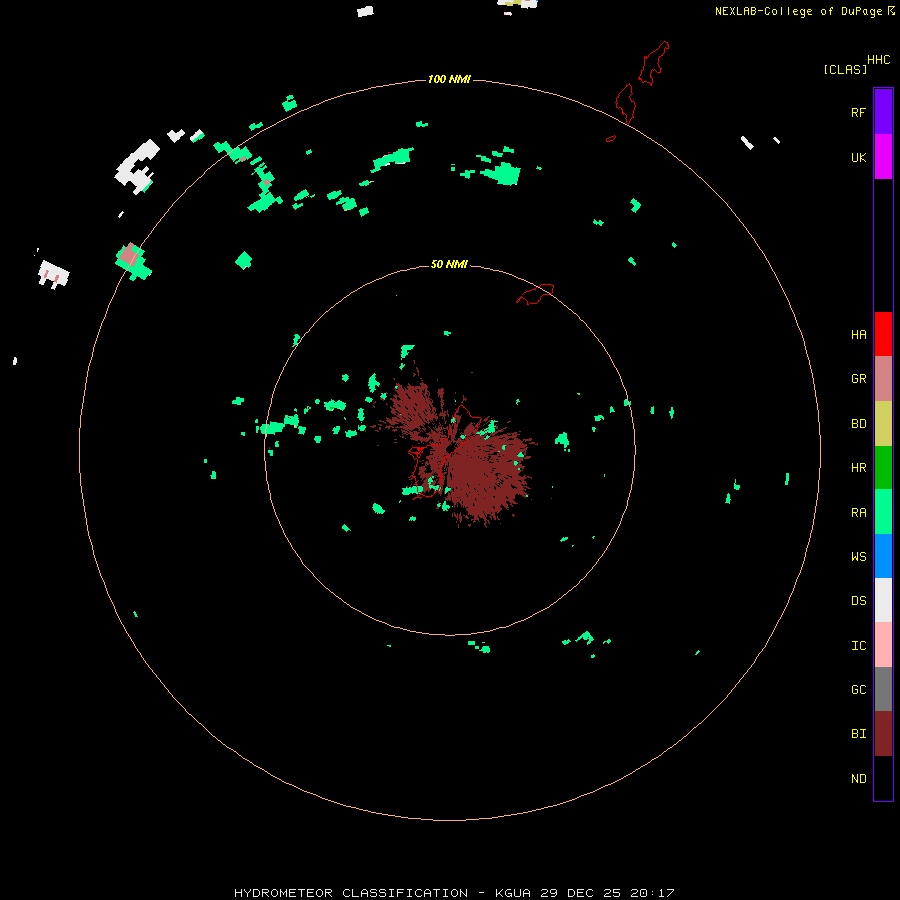The width and height of the screenshot is (900, 900).
Task: Click the UK magenta legend swatch
Action: click(x=883, y=157)
